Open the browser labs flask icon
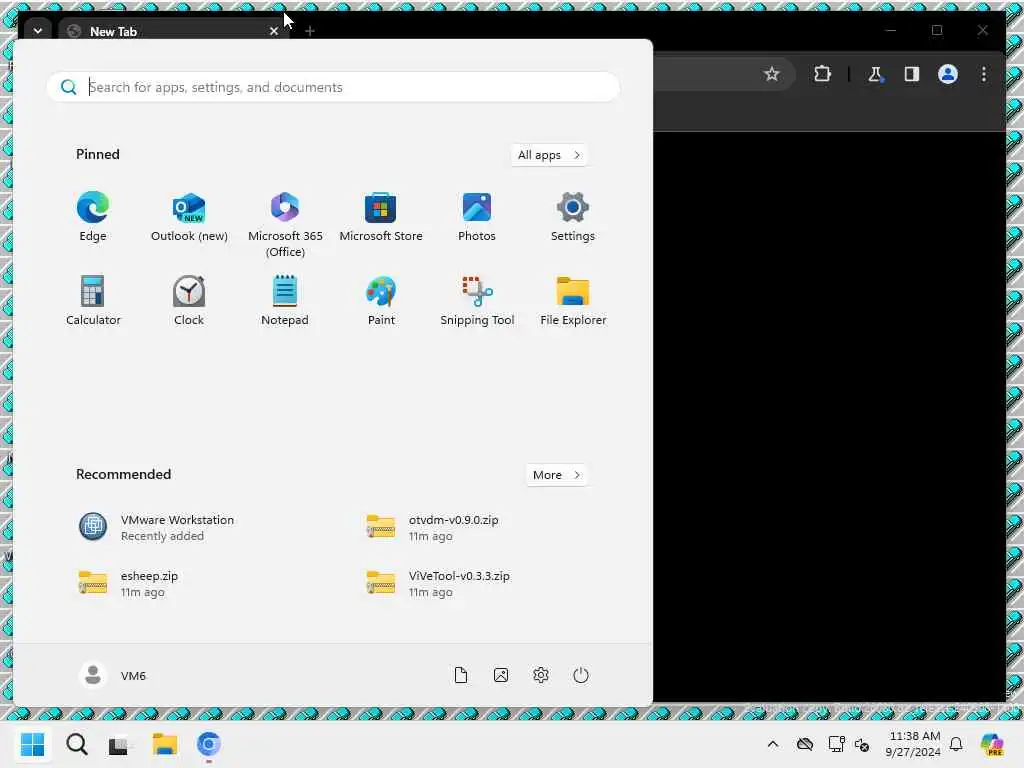Viewport: 1024px width, 768px height. coord(875,74)
